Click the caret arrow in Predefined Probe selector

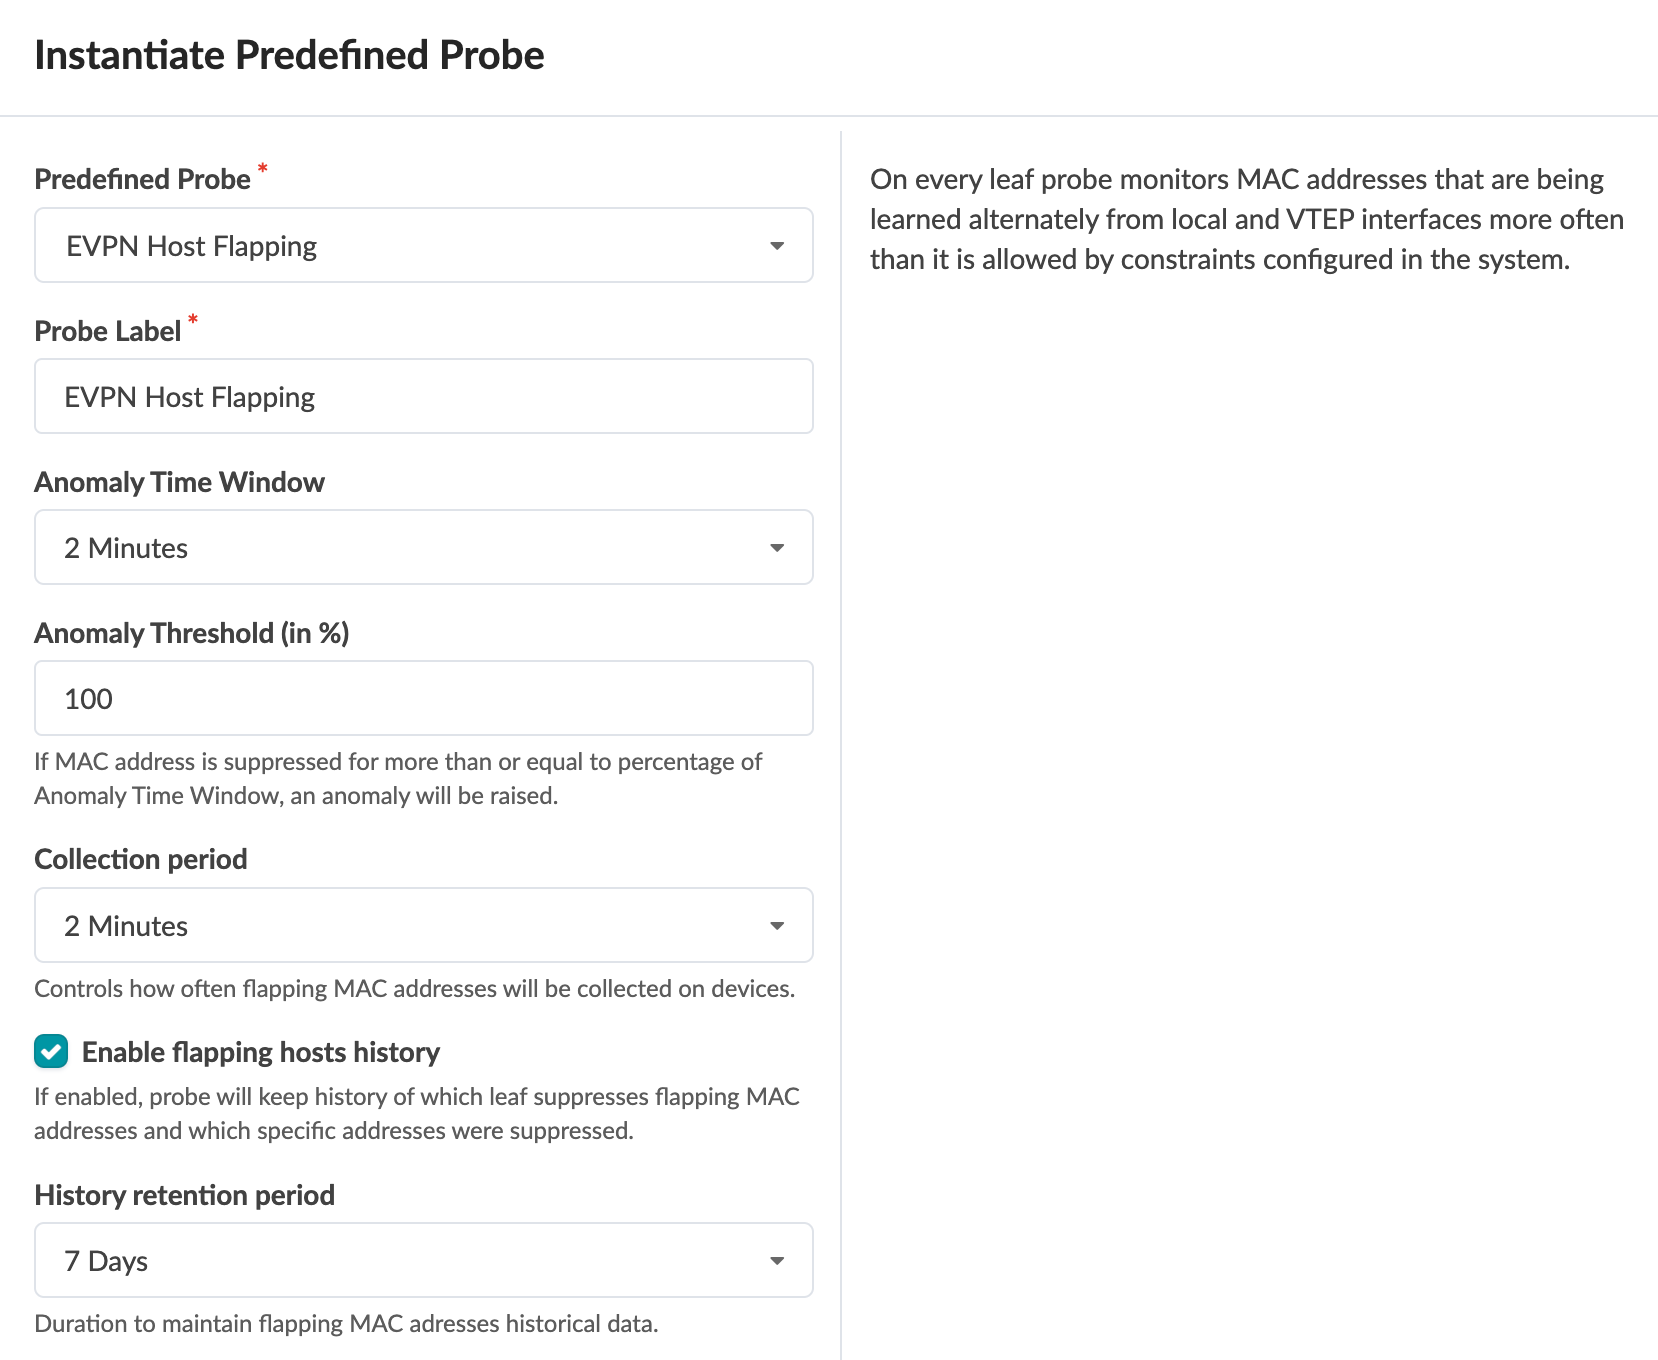[x=777, y=246]
